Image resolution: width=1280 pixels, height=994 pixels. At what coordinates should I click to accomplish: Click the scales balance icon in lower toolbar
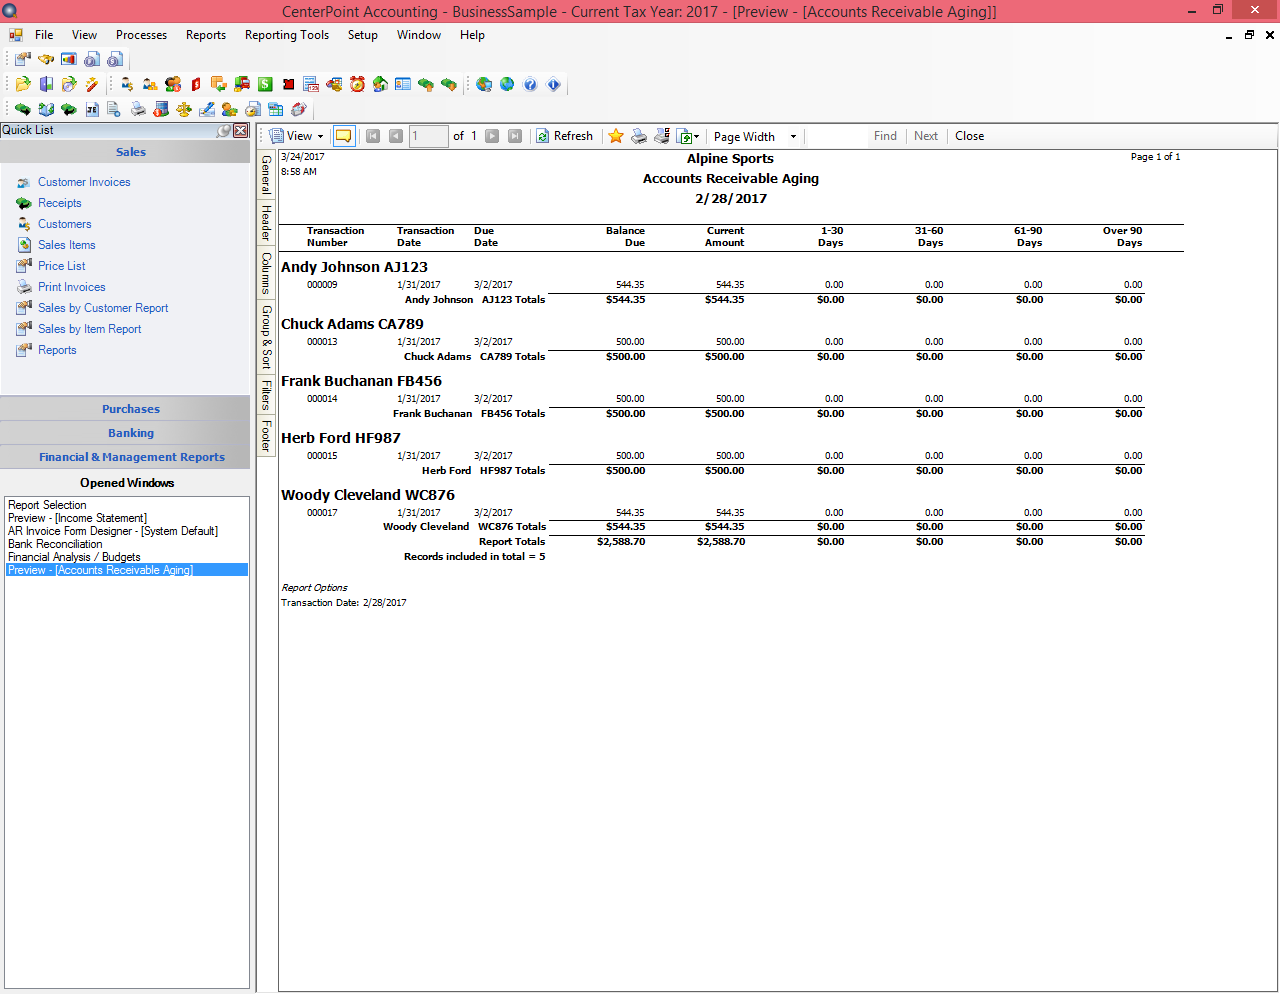[x=183, y=109]
